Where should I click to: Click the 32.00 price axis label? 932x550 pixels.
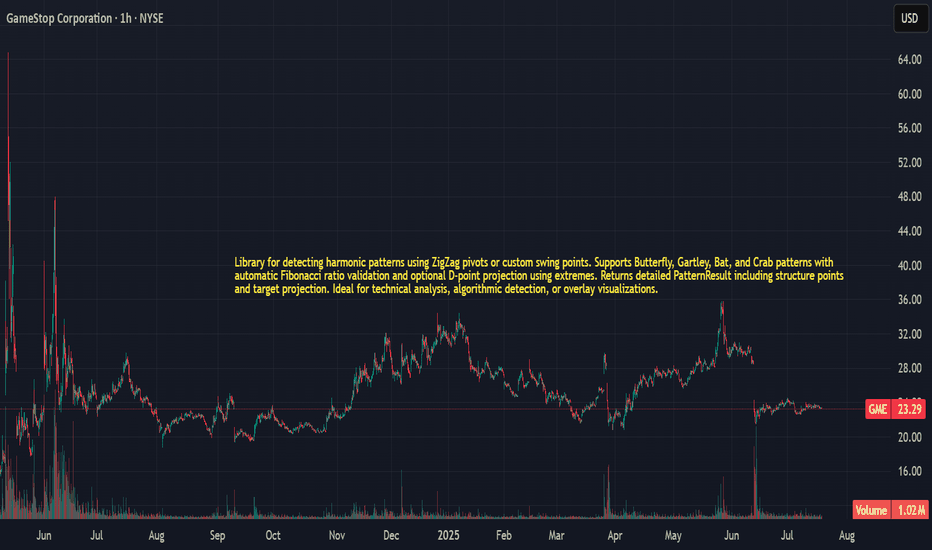(x=909, y=334)
